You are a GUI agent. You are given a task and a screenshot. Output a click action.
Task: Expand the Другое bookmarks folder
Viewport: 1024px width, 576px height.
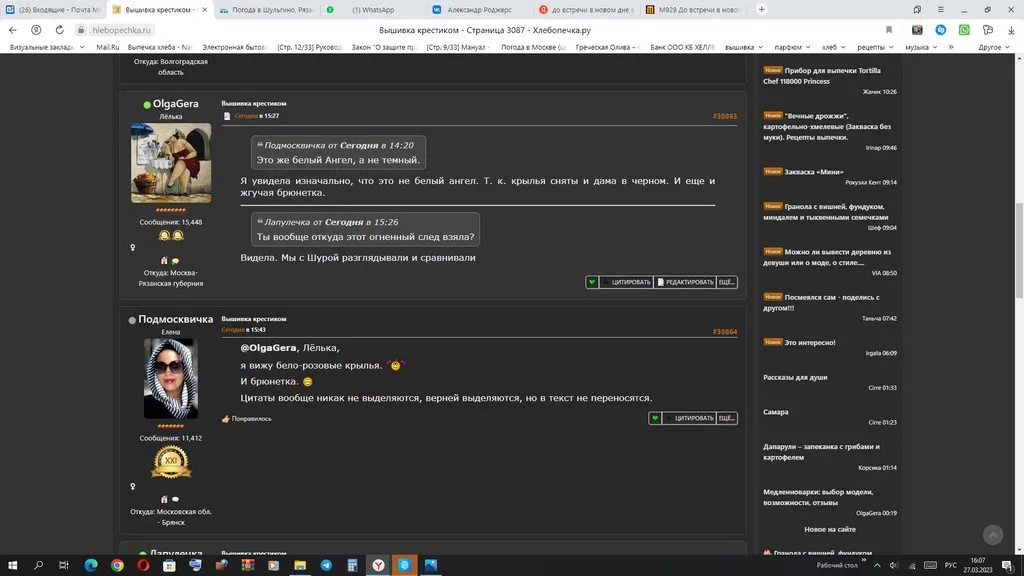[x=992, y=47]
